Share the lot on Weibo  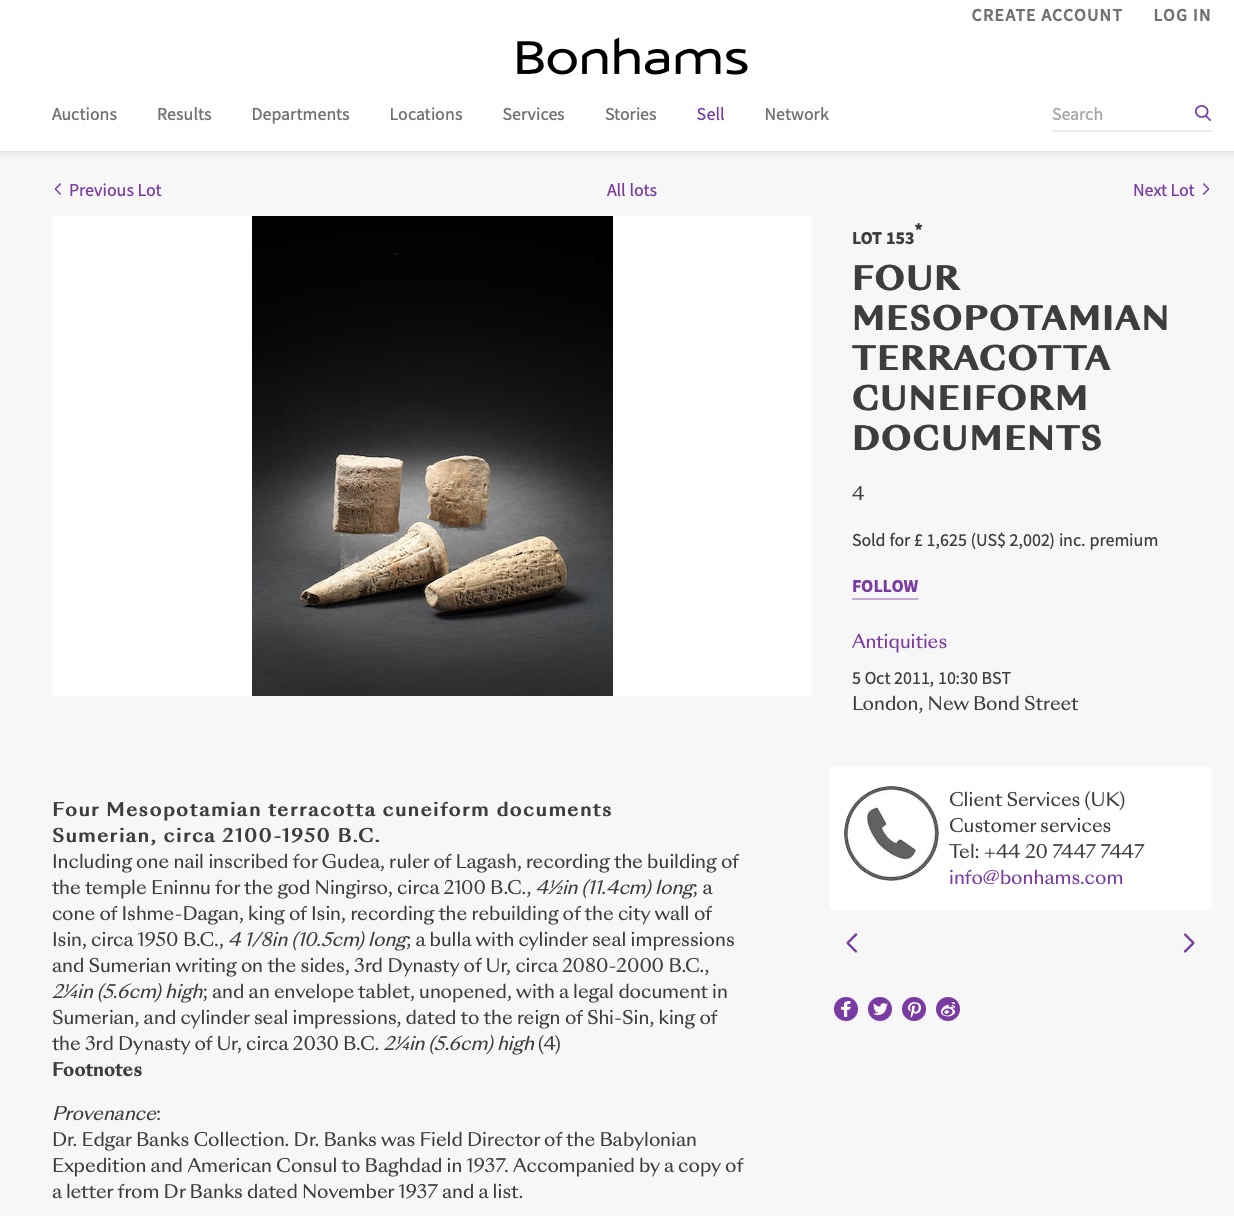[x=948, y=1009]
